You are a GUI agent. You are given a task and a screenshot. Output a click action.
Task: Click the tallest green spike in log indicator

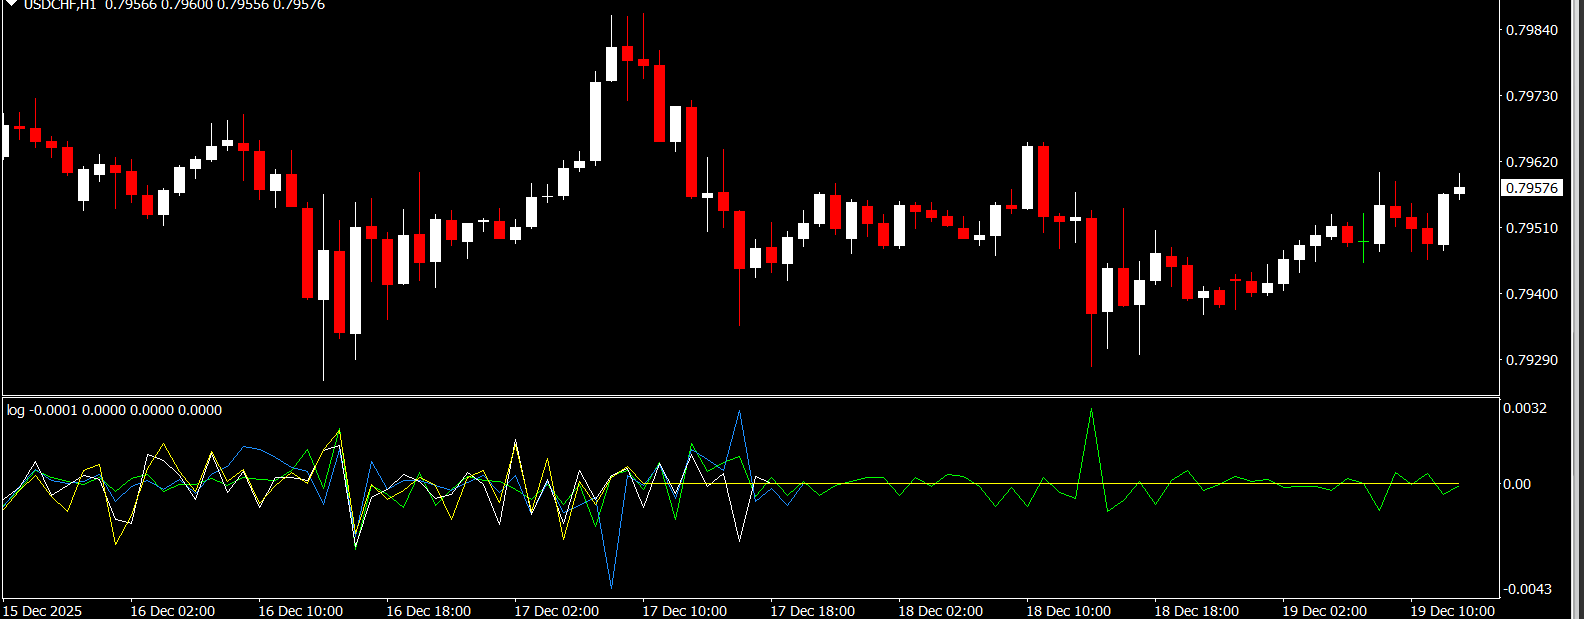(1091, 411)
